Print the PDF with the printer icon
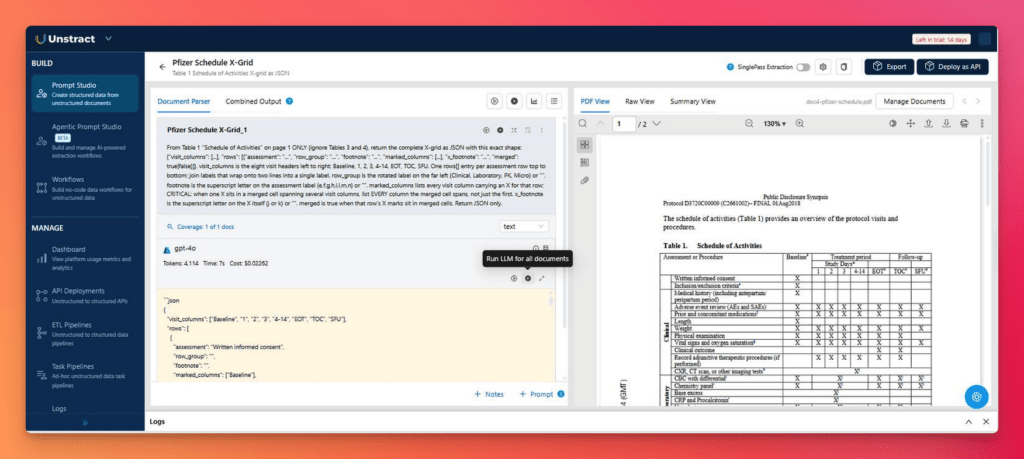This screenshot has width=1024, height=459. pos(965,123)
